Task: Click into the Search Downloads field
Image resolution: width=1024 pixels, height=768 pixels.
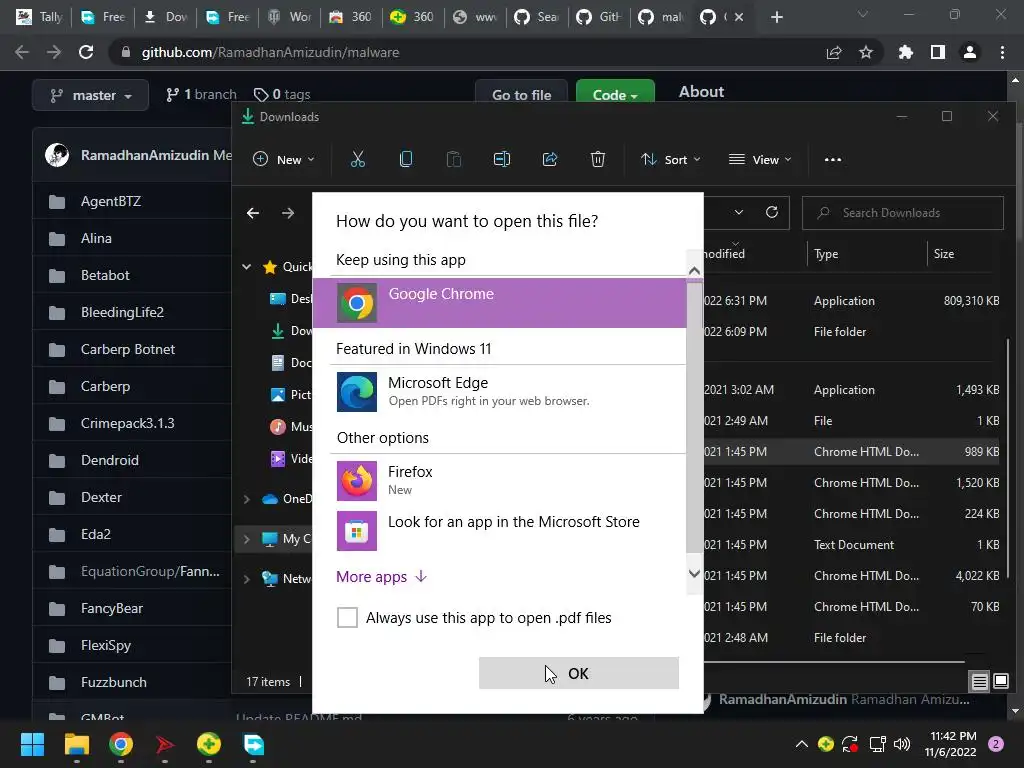Action: click(x=903, y=213)
